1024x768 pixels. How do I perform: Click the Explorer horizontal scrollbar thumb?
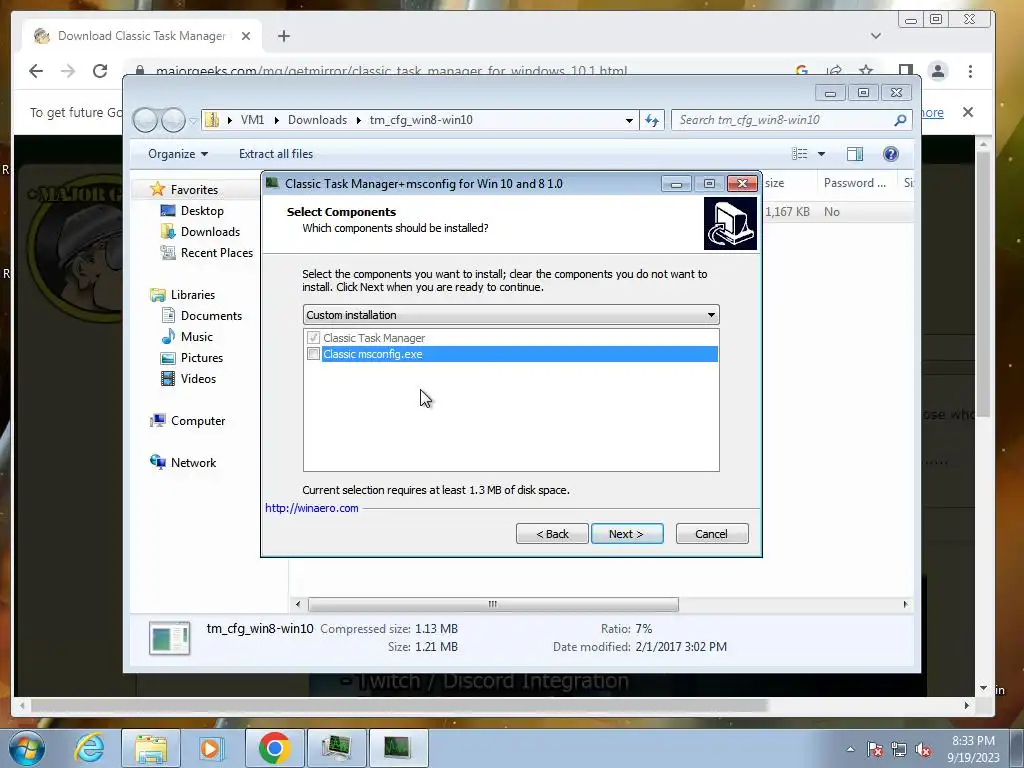click(x=493, y=604)
